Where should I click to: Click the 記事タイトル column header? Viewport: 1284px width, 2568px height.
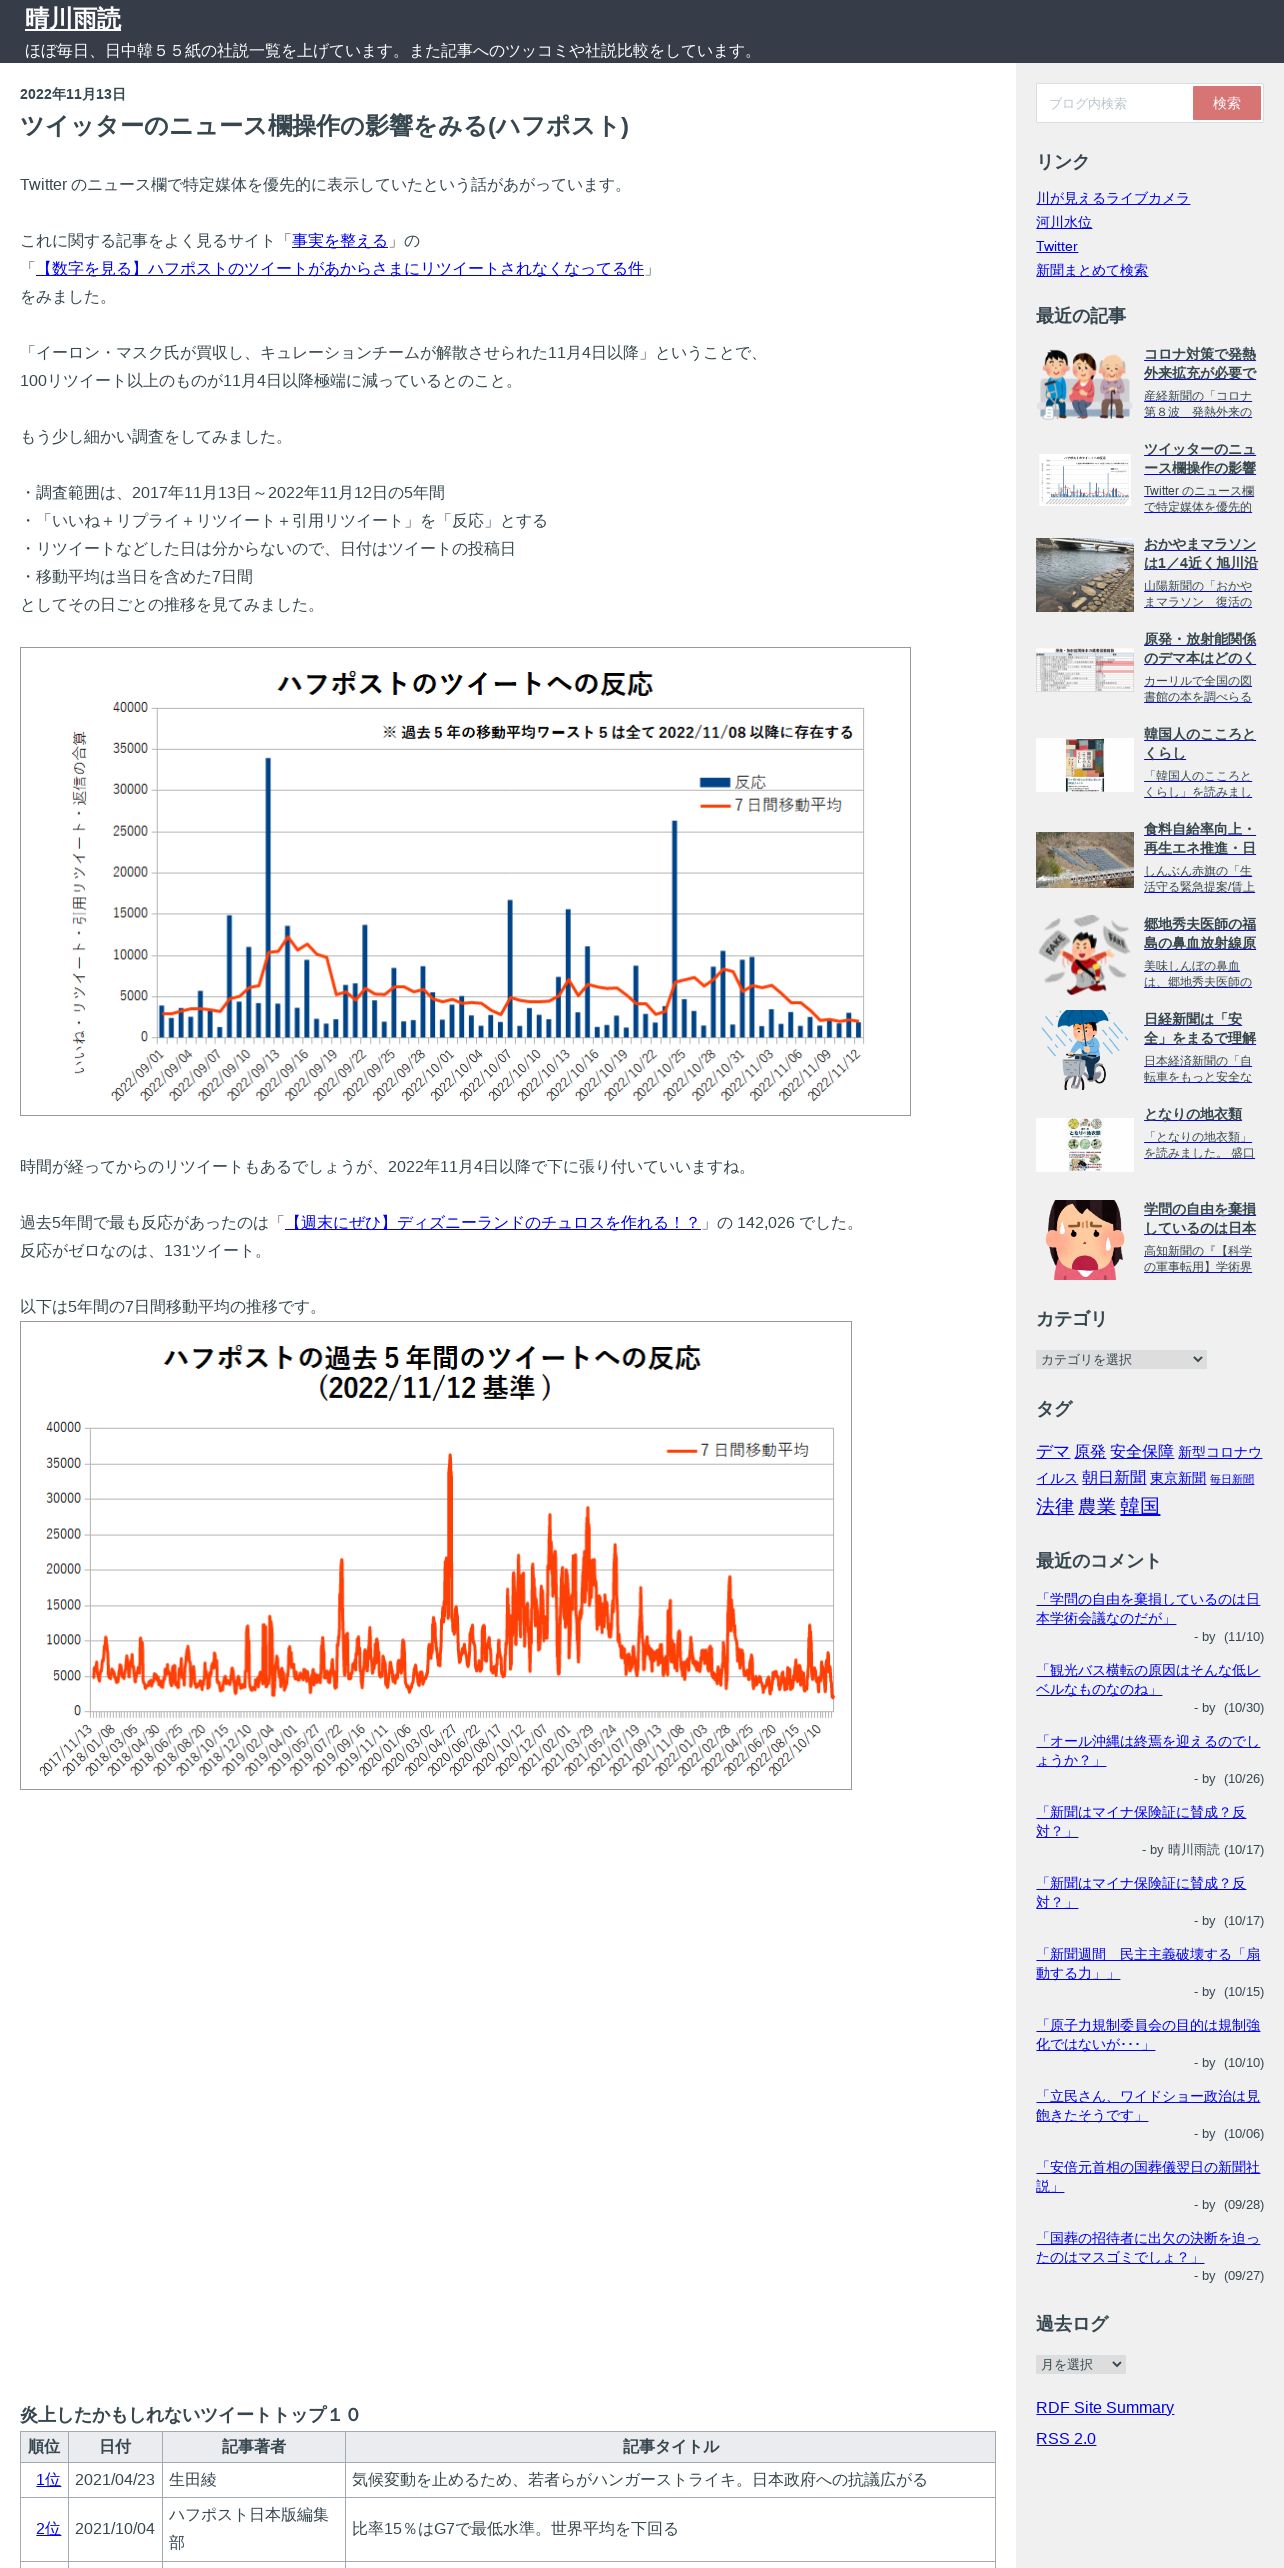click(x=670, y=2446)
